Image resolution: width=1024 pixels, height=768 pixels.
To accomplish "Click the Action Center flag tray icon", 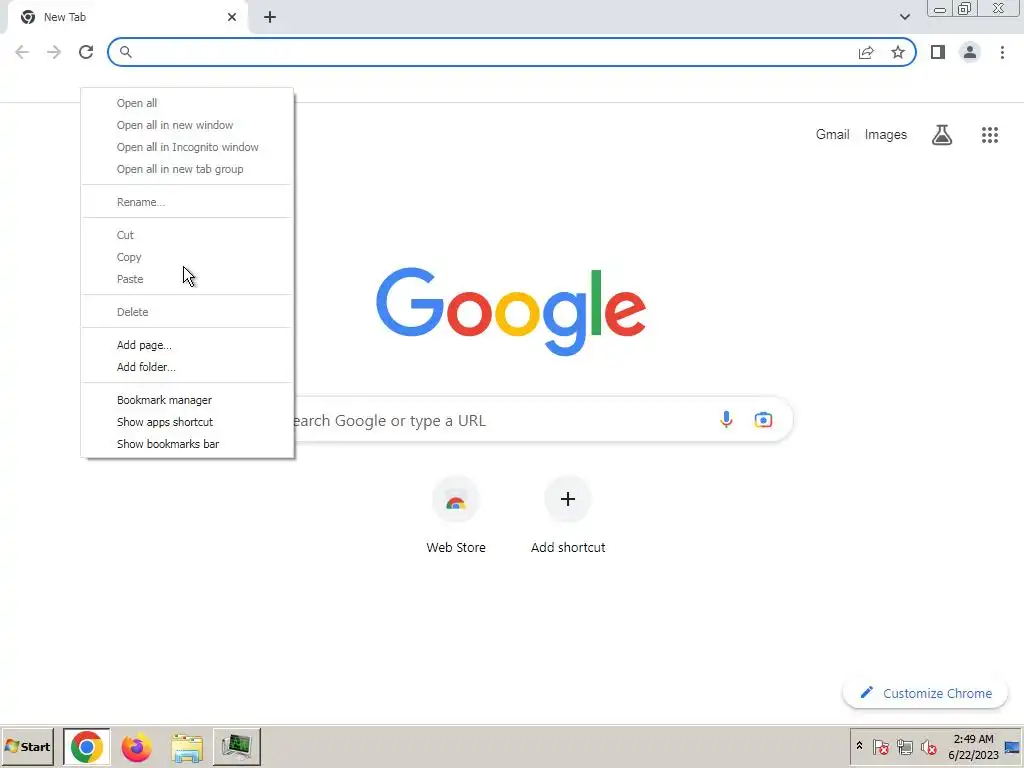I will pos(880,746).
